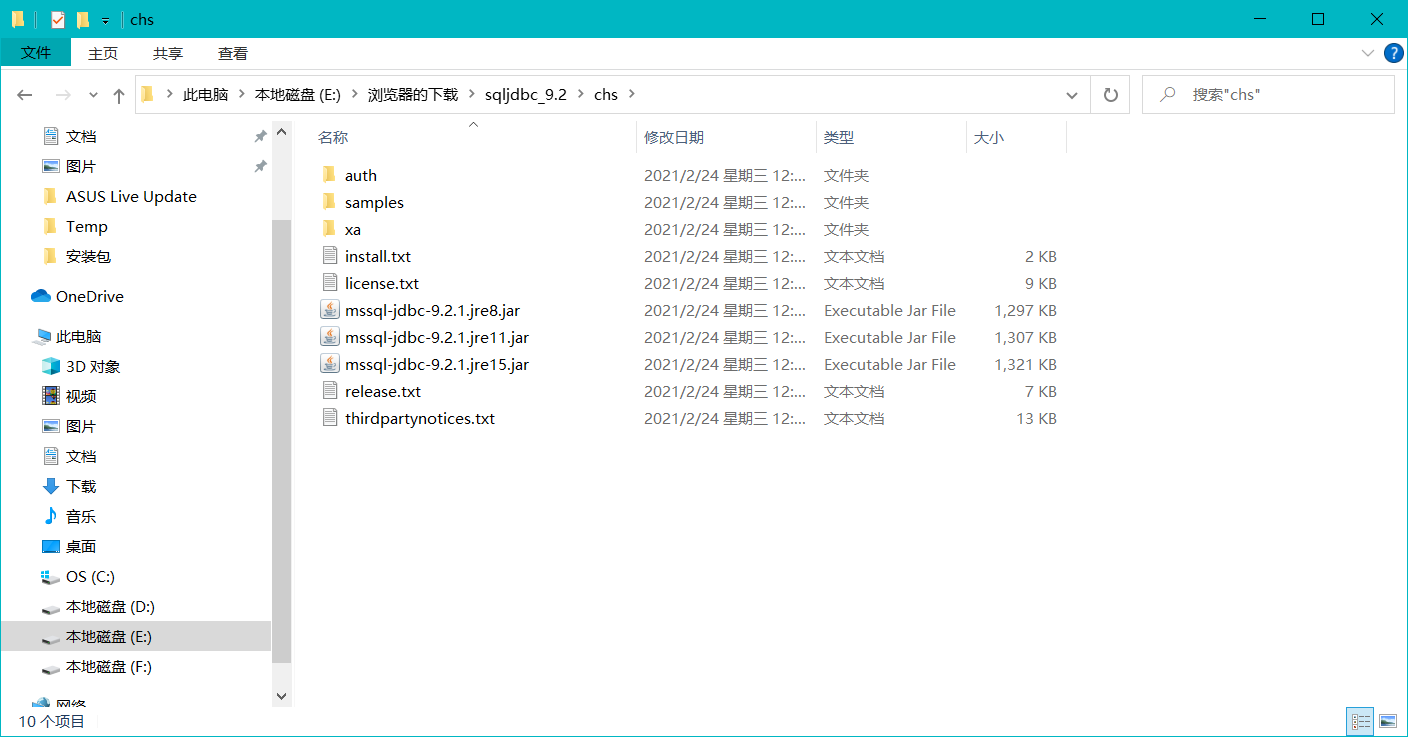Refresh the current folder view
Image resolution: width=1408 pixels, height=737 pixels.
click(1110, 95)
